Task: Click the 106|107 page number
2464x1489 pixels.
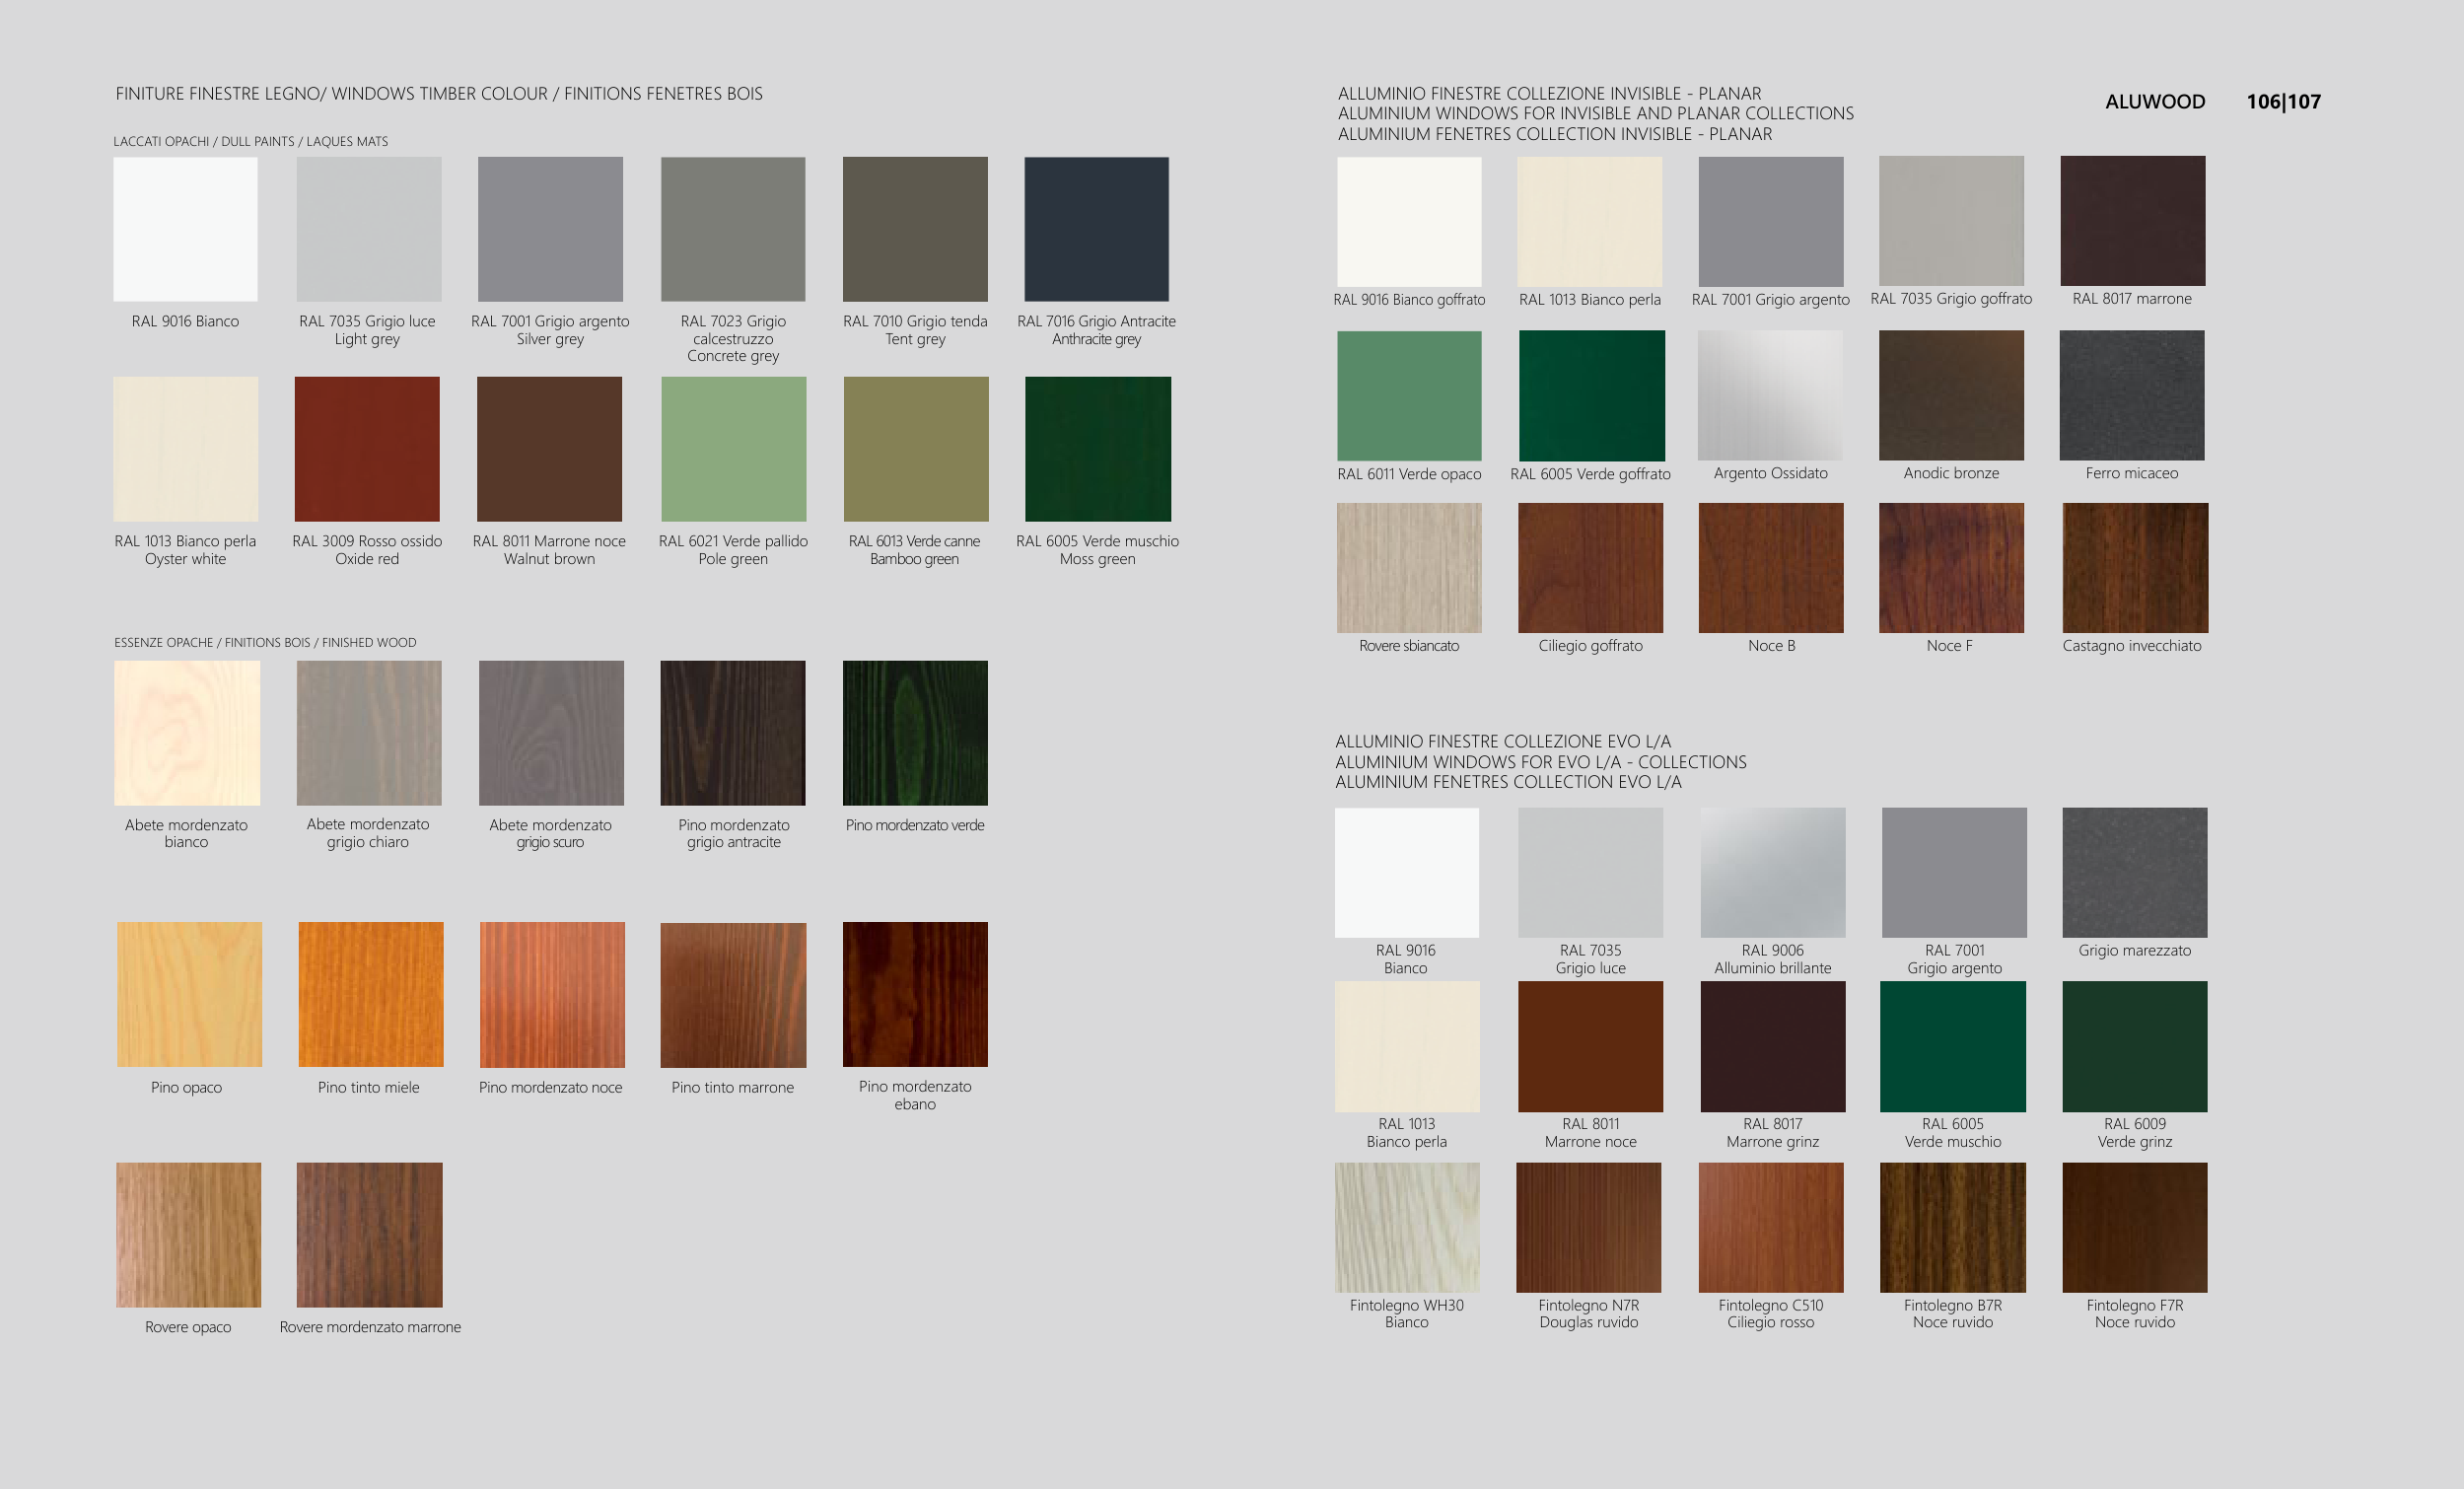Action: tap(2283, 102)
